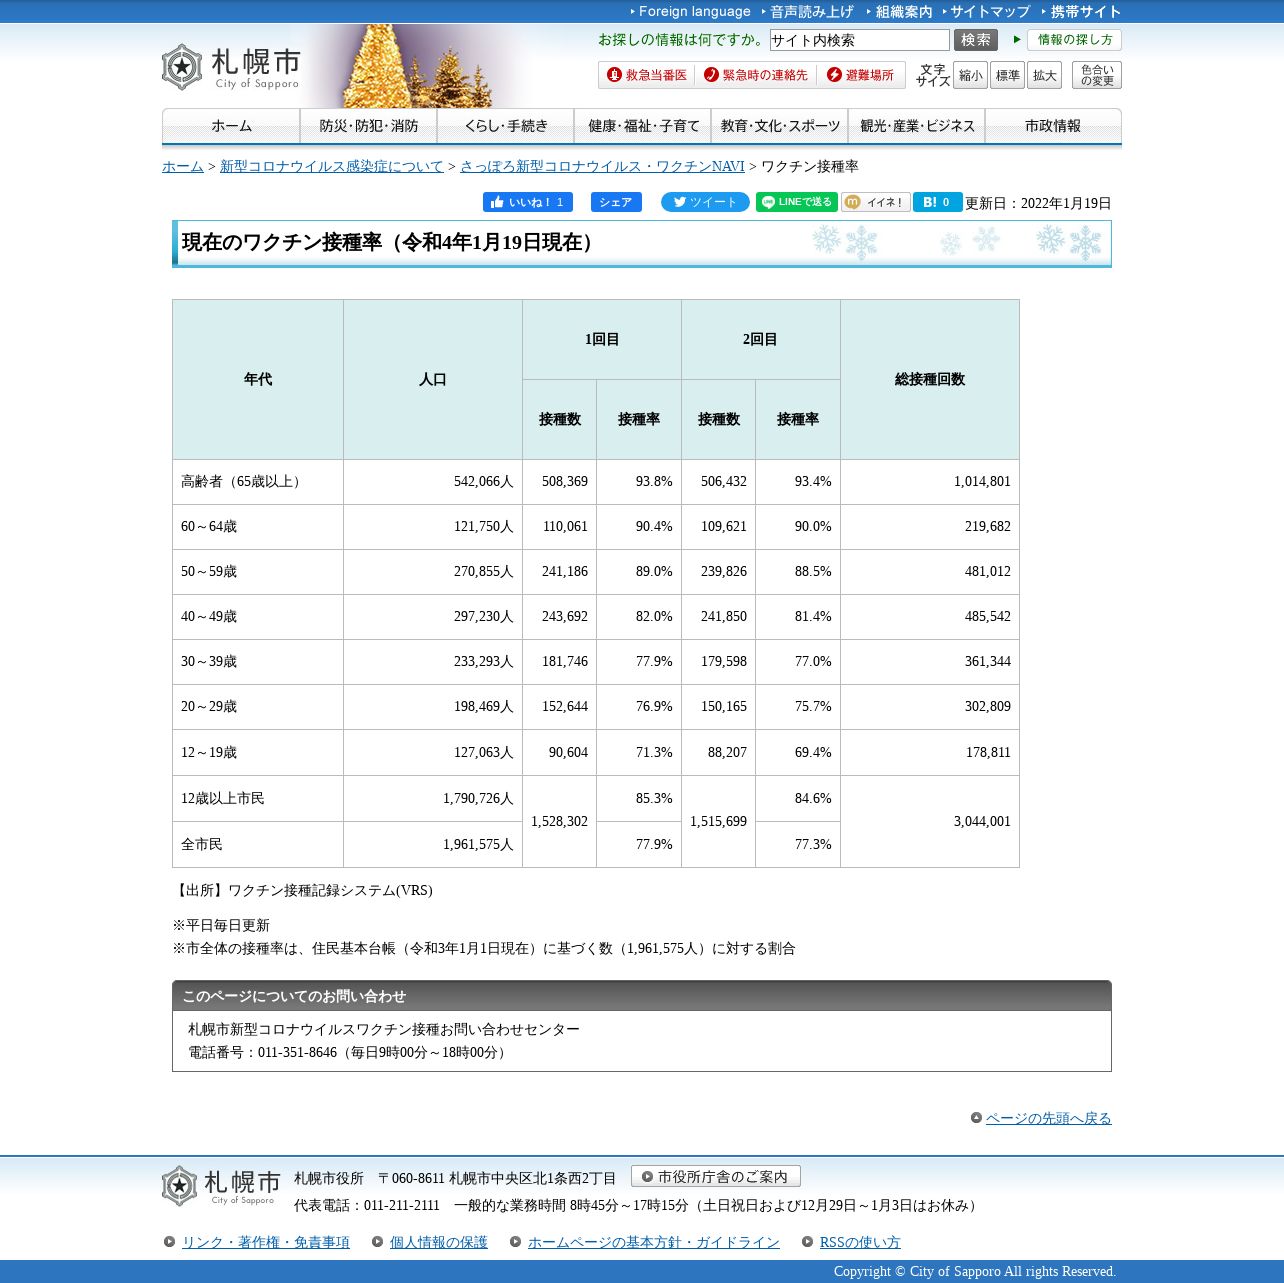
Task: Shrink text size with 縮小 button
Action: [x=970, y=75]
